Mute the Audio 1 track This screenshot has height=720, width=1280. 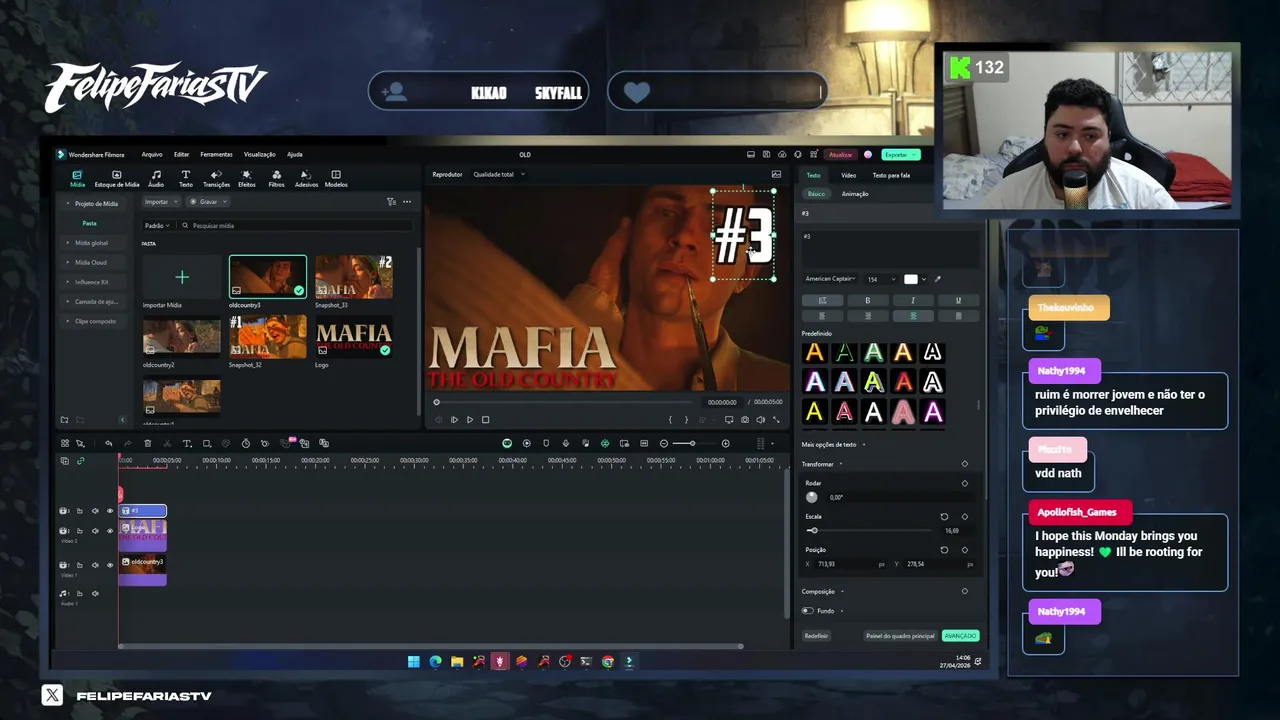click(x=95, y=594)
